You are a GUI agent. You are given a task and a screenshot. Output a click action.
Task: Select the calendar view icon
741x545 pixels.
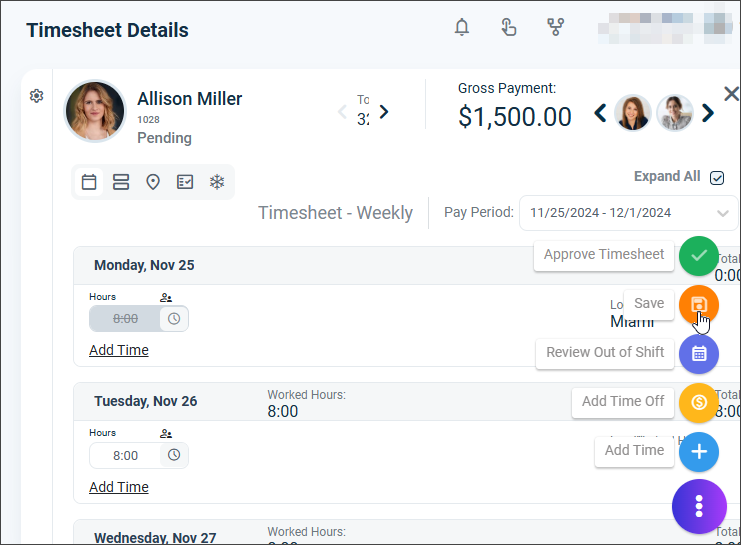coord(89,182)
